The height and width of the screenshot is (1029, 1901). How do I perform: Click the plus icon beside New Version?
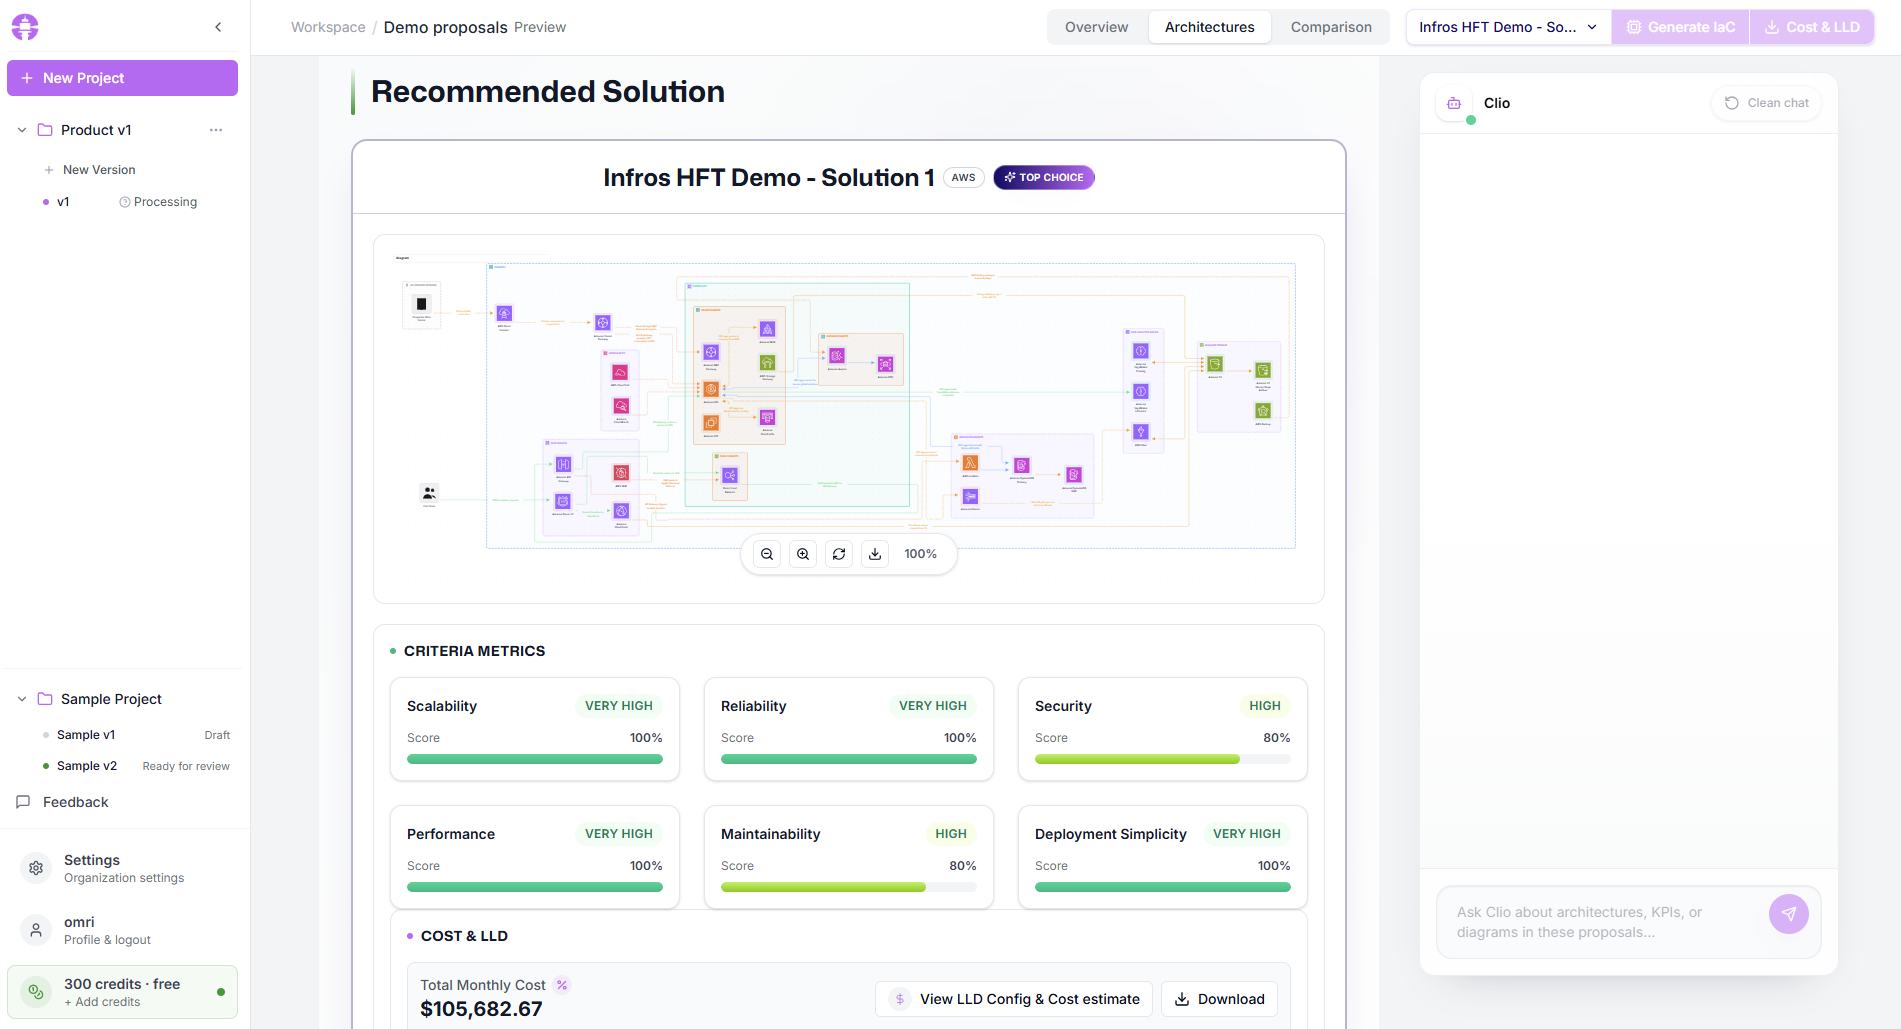[49, 170]
